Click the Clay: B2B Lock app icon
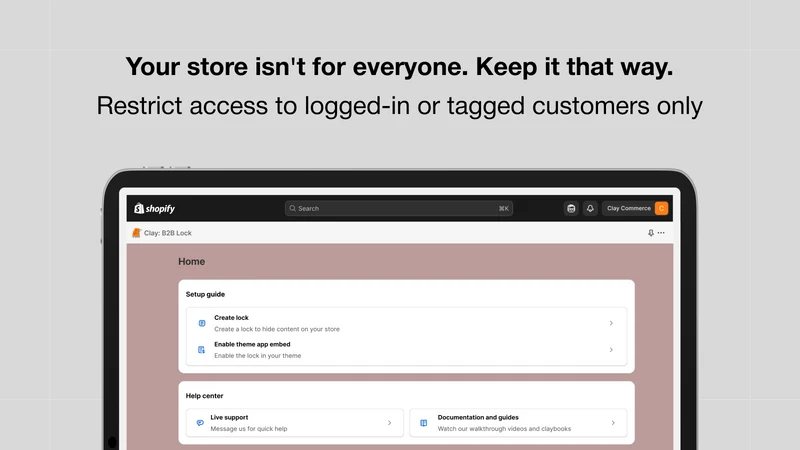 point(136,233)
